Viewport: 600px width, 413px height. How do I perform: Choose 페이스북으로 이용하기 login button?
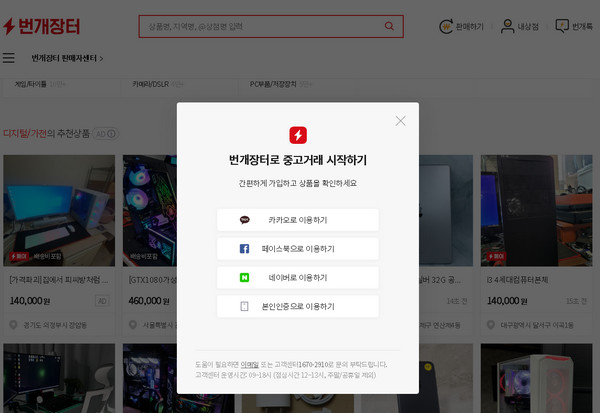pyautogui.click(x=298, y=249)
